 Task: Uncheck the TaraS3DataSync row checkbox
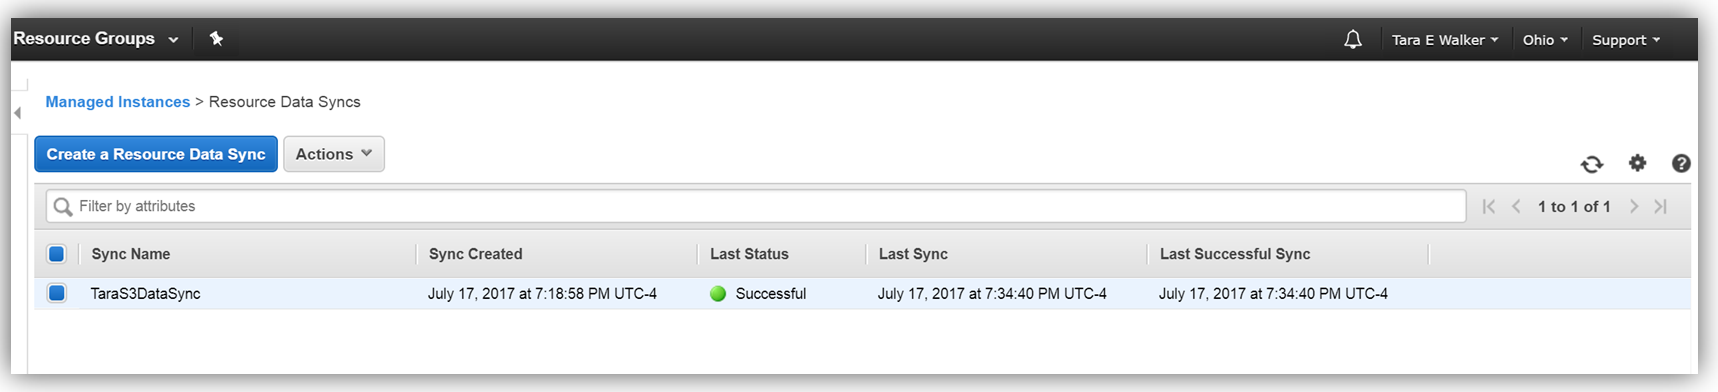point(57,293)
